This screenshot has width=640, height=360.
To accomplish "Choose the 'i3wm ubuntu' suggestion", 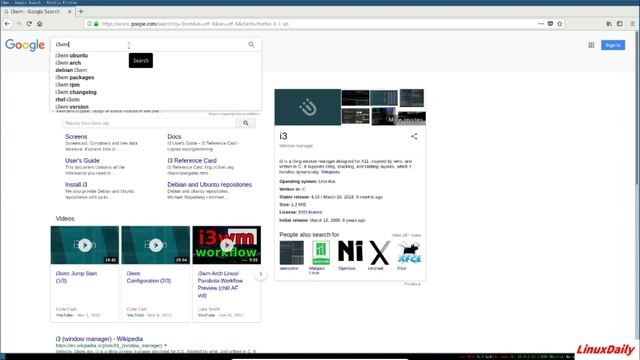I will click(x=72, y=56).
